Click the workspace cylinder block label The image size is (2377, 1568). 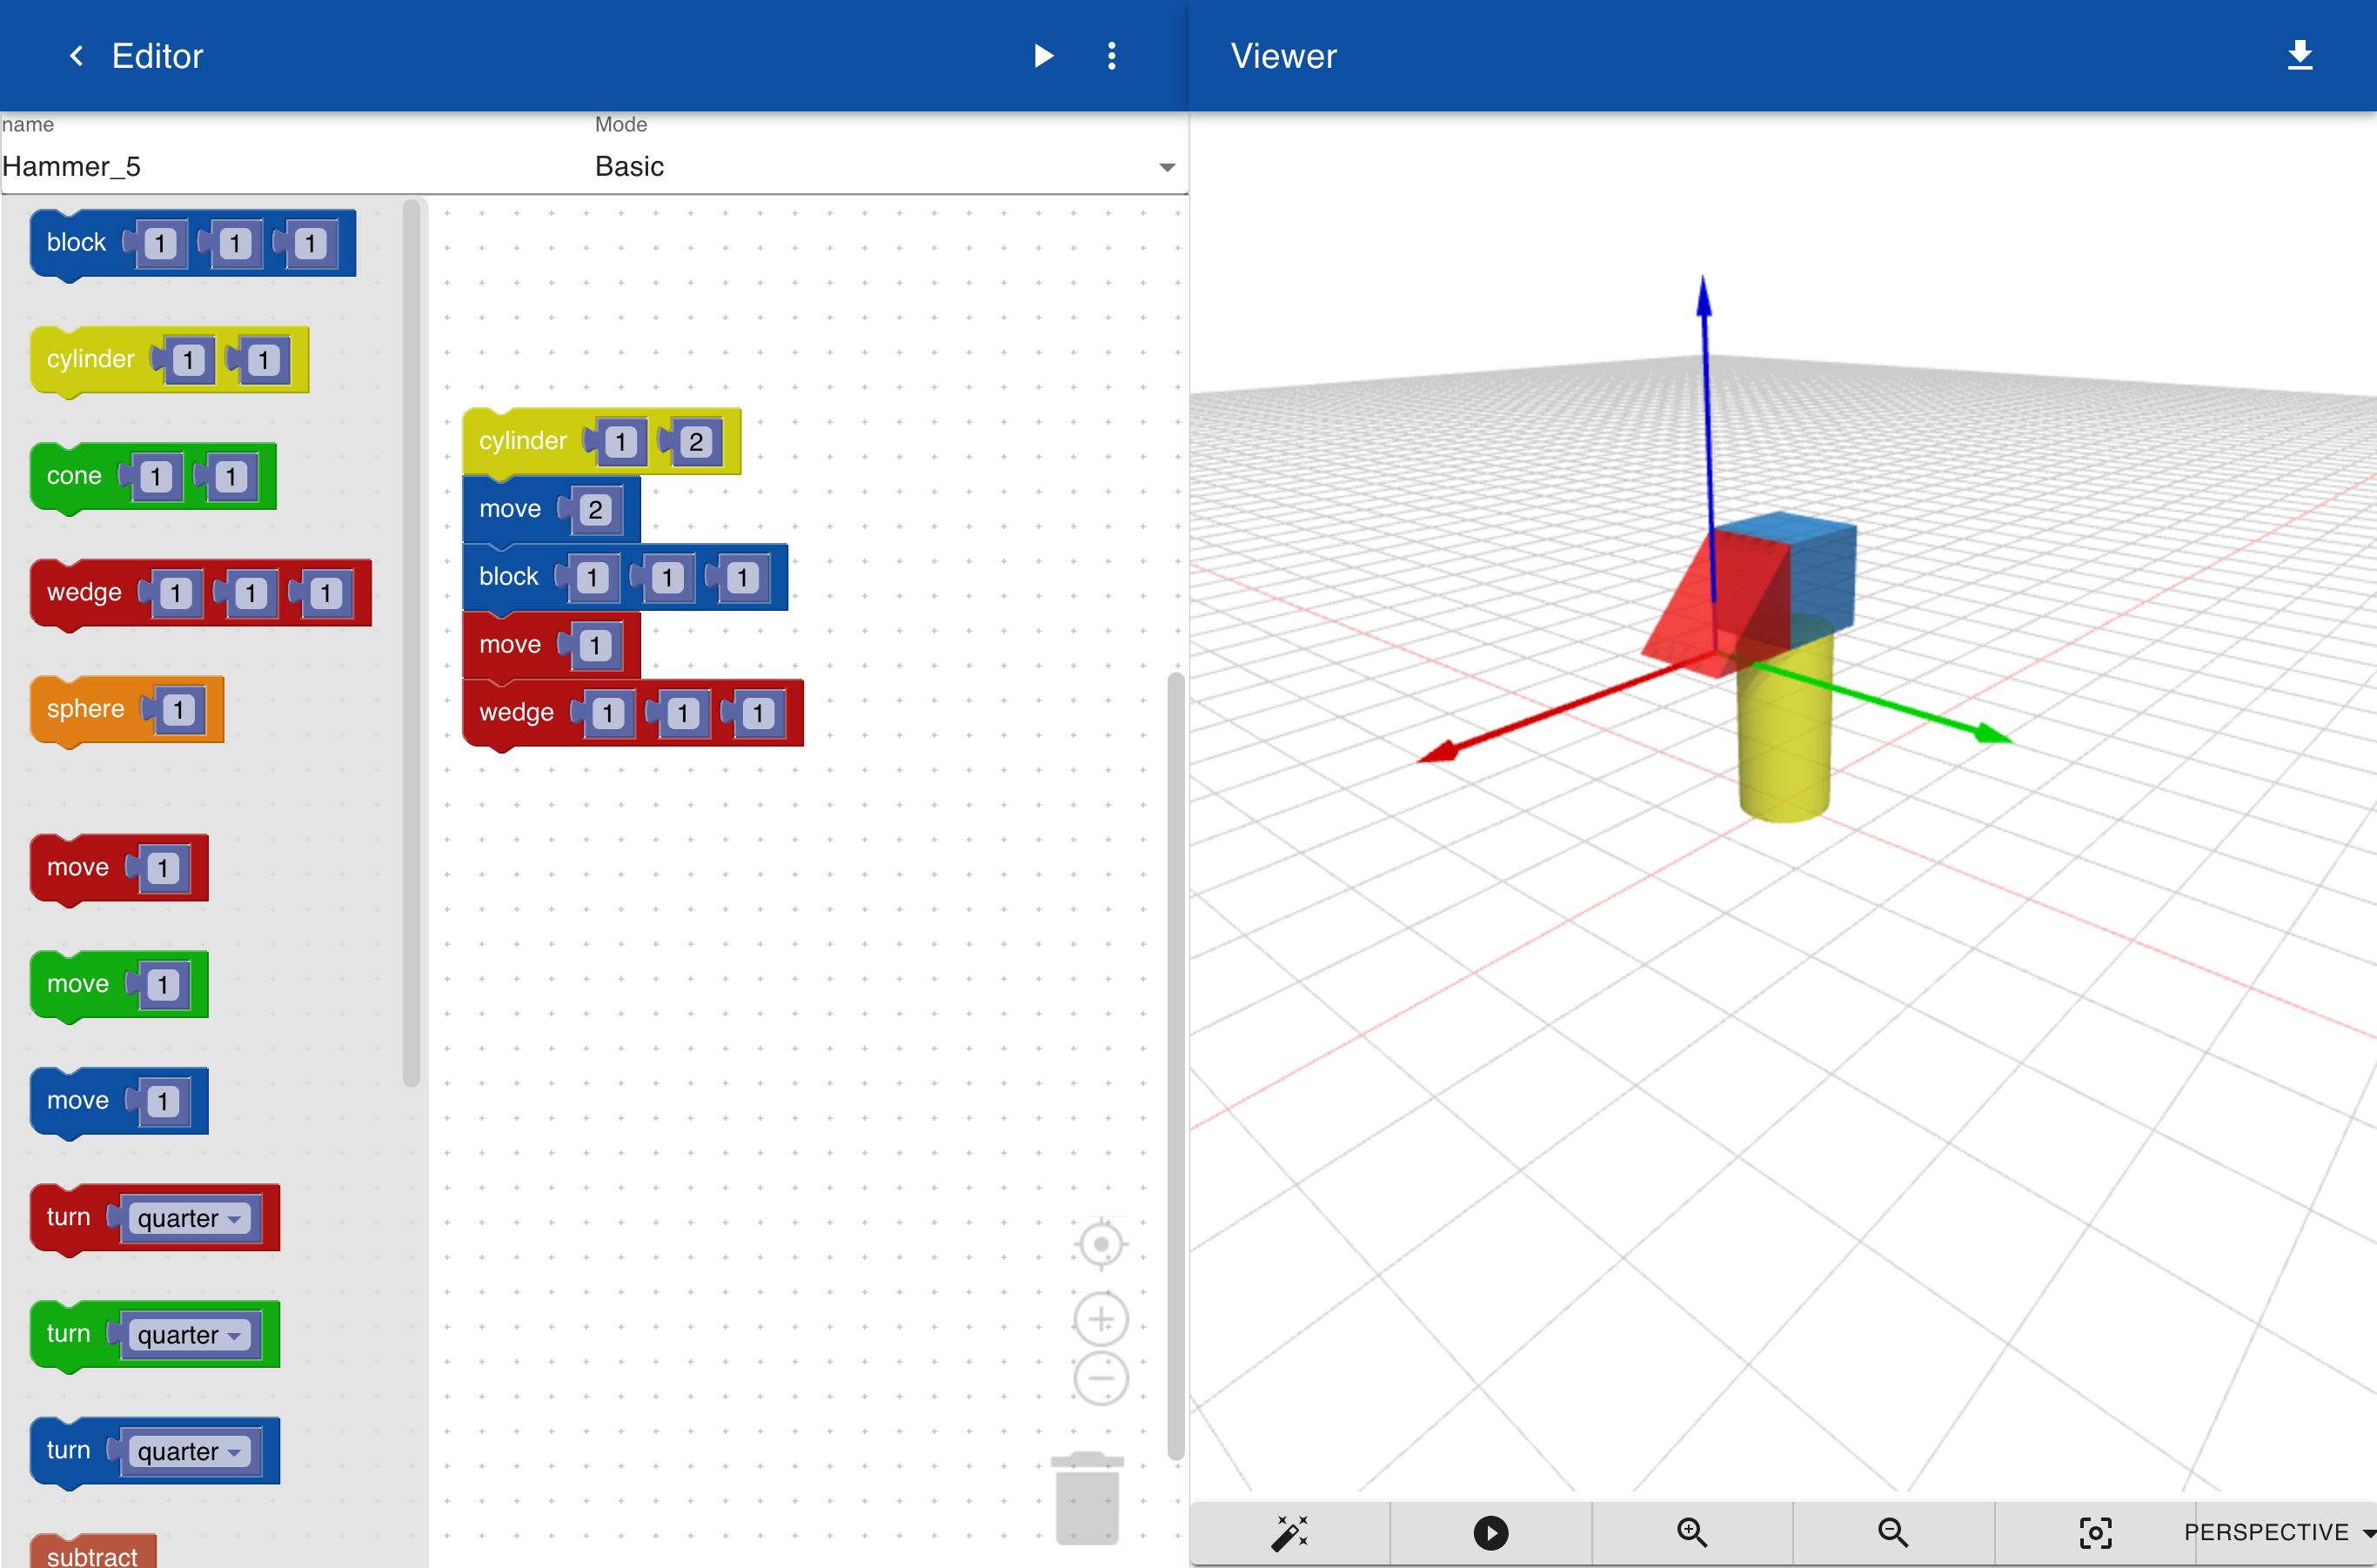tap(522, 441)
